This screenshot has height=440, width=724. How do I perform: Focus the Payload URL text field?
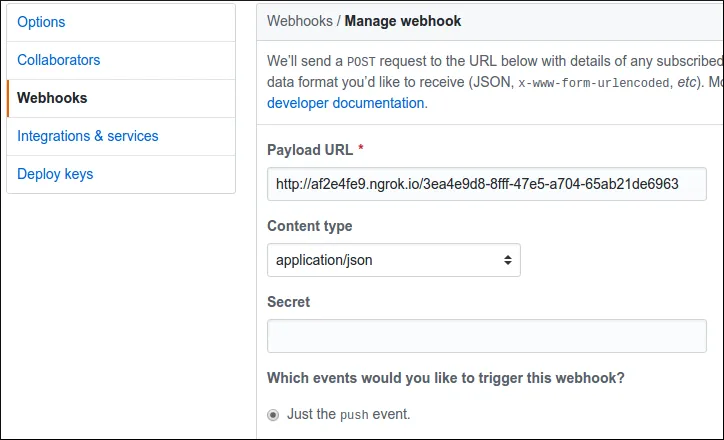pos(486,184)
